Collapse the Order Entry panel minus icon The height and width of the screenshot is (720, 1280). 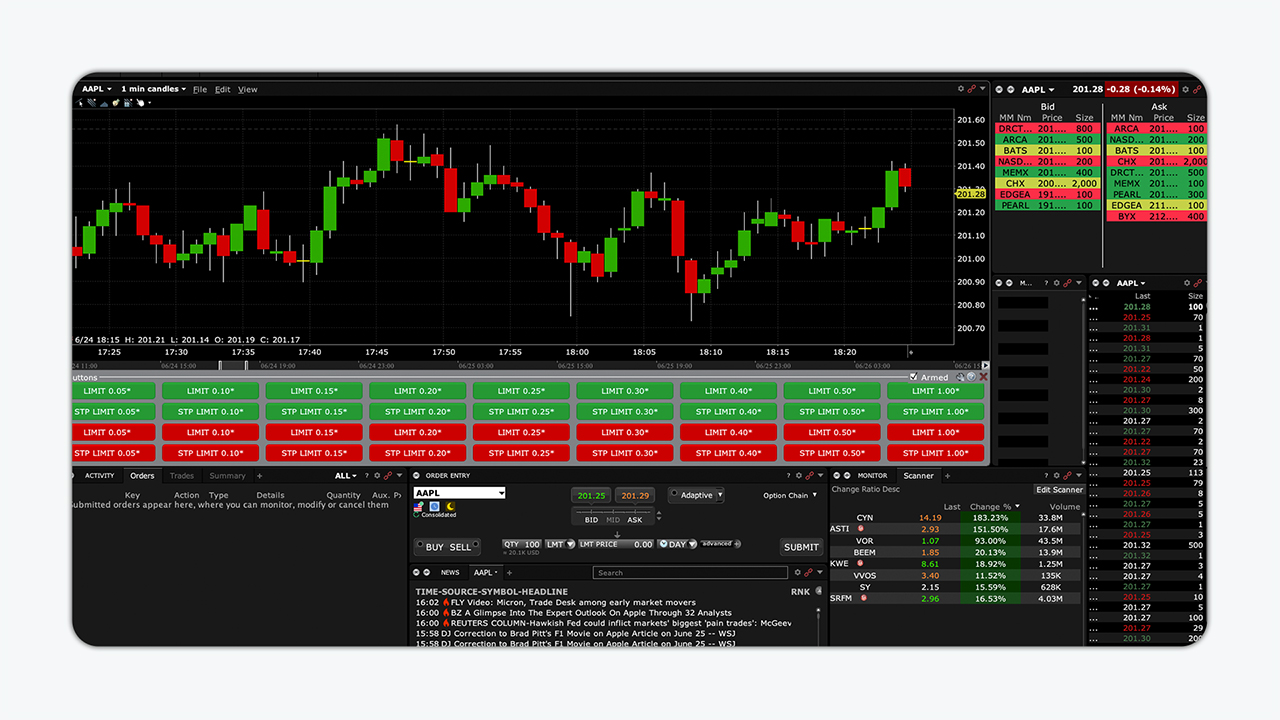click(x=416, y=476)
